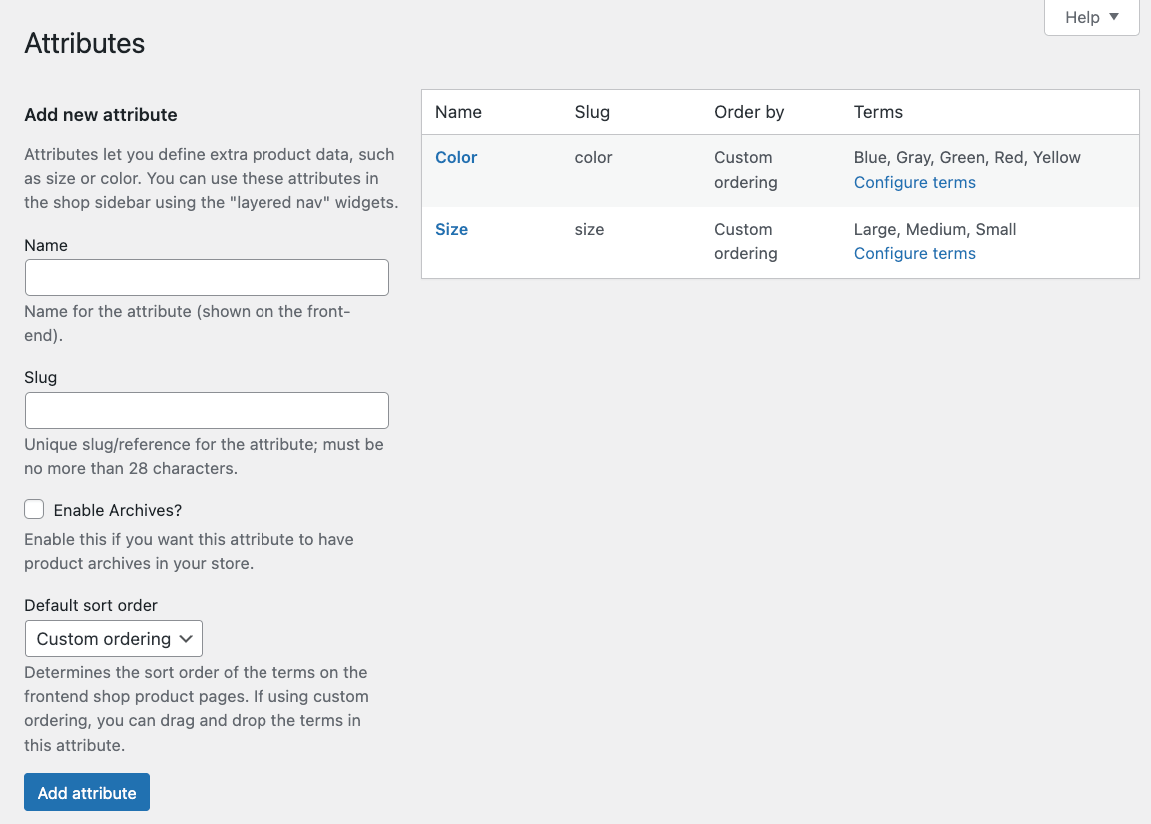Configure terms for the Size attribute
The width and height of the screenshot is (1151, 824).
click(x=914, y=254)
